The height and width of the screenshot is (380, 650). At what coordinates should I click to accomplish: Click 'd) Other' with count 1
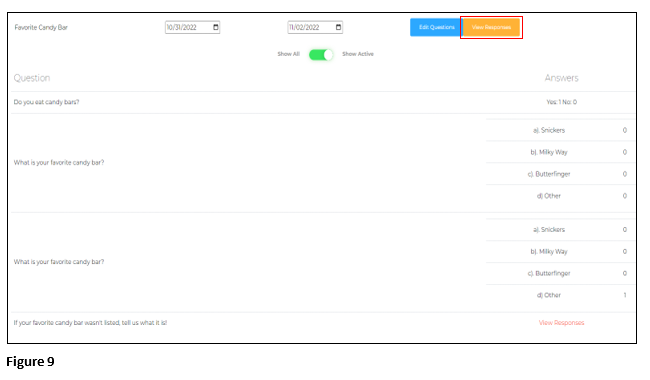[549, 295]
